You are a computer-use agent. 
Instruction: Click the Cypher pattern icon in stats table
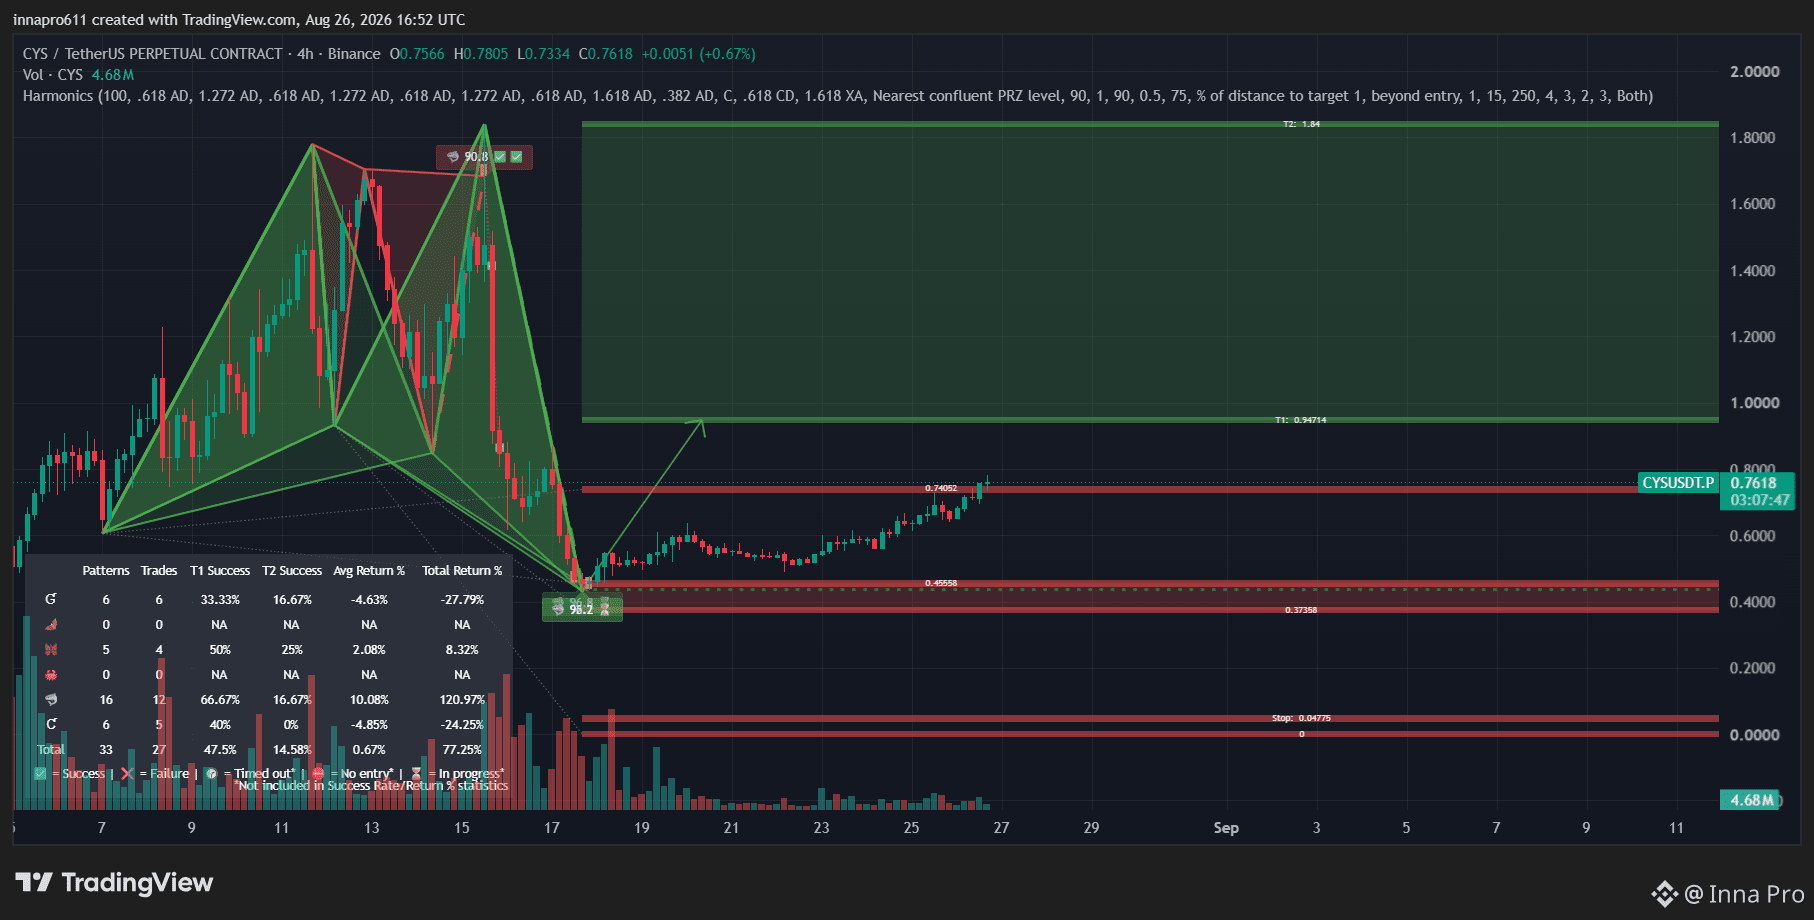pos(51,724)
